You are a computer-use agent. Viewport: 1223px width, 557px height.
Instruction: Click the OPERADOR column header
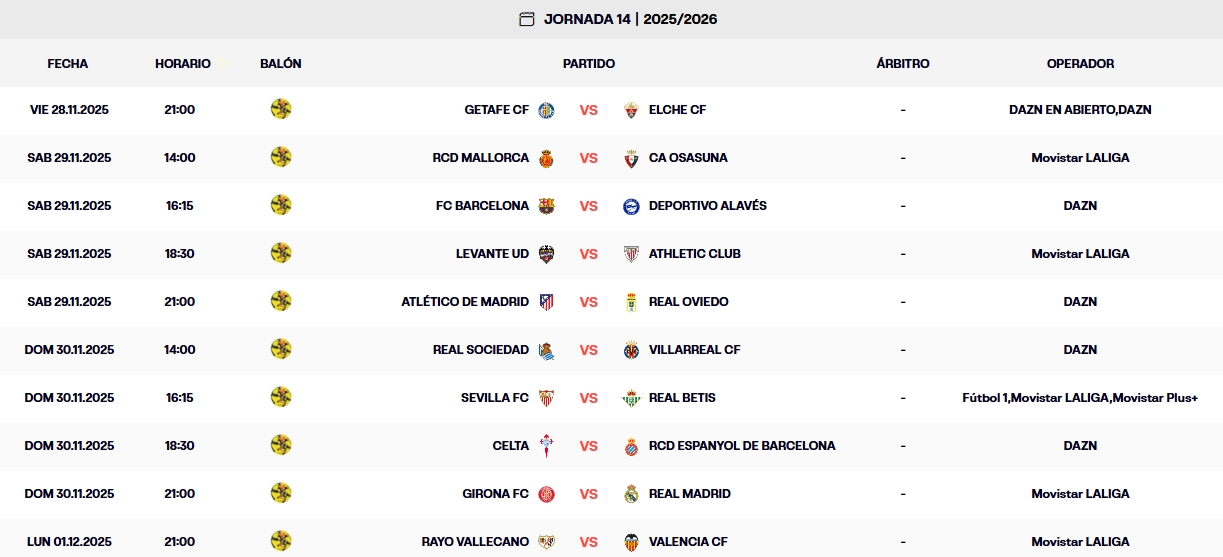(1080, 64)
